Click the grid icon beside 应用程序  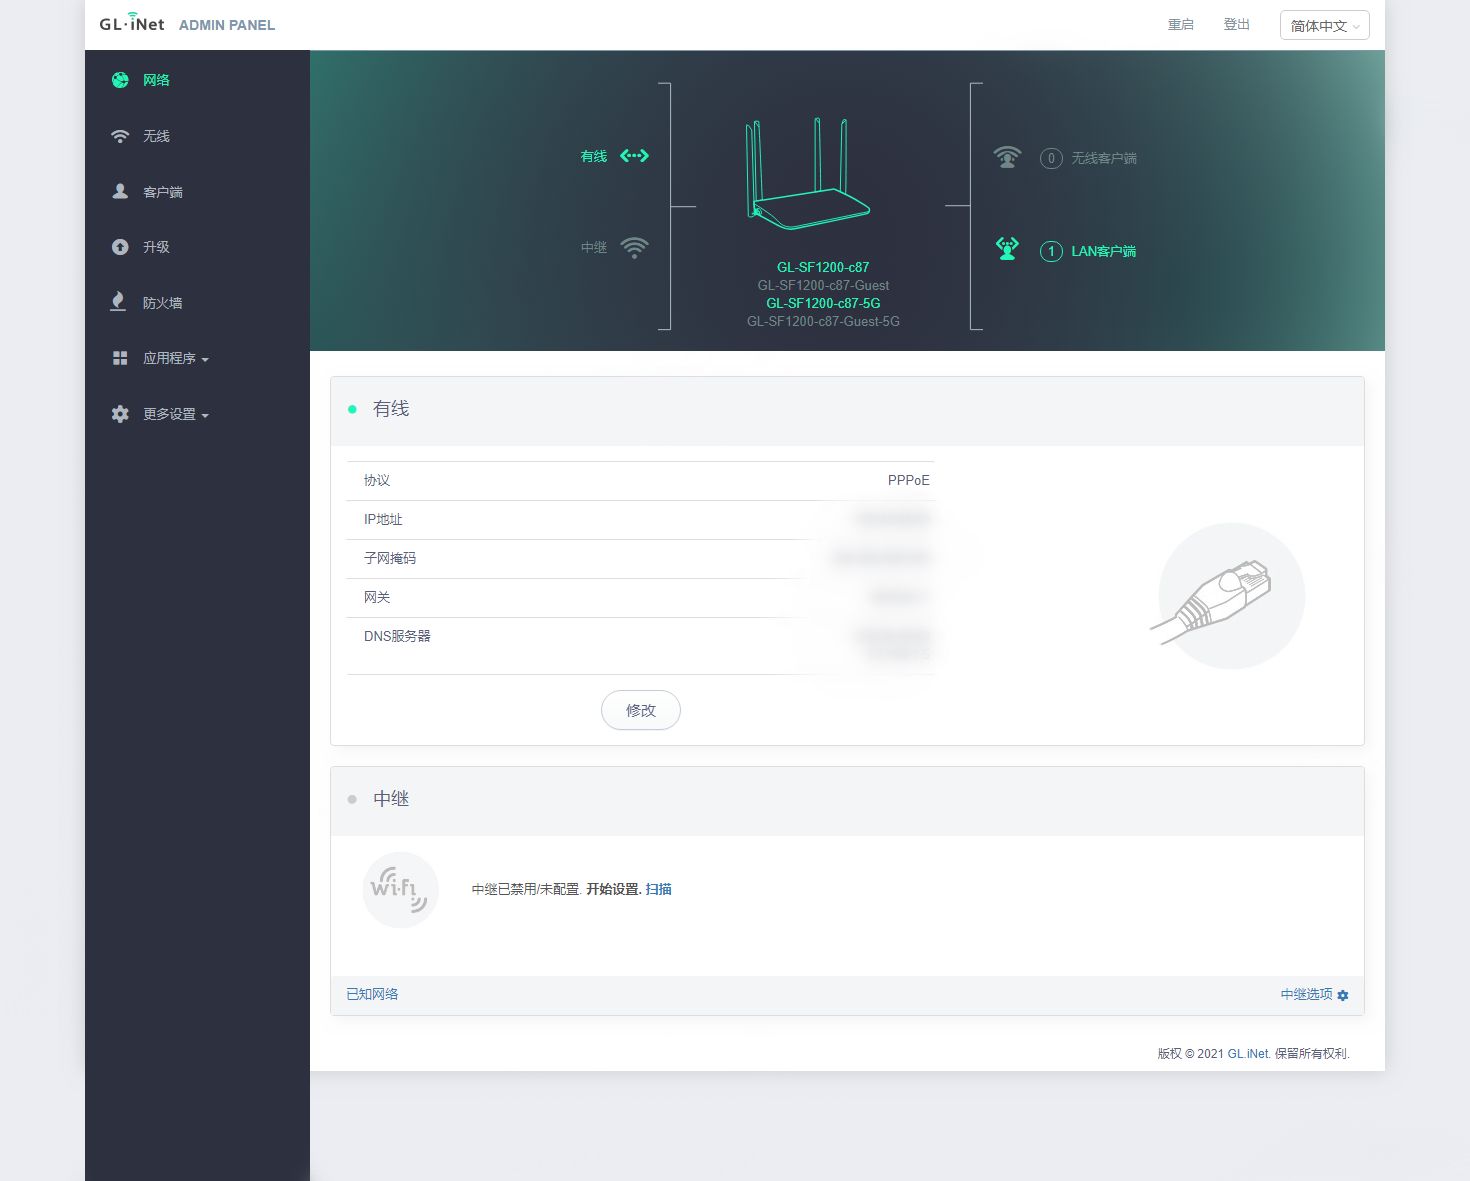coord(120,358)
